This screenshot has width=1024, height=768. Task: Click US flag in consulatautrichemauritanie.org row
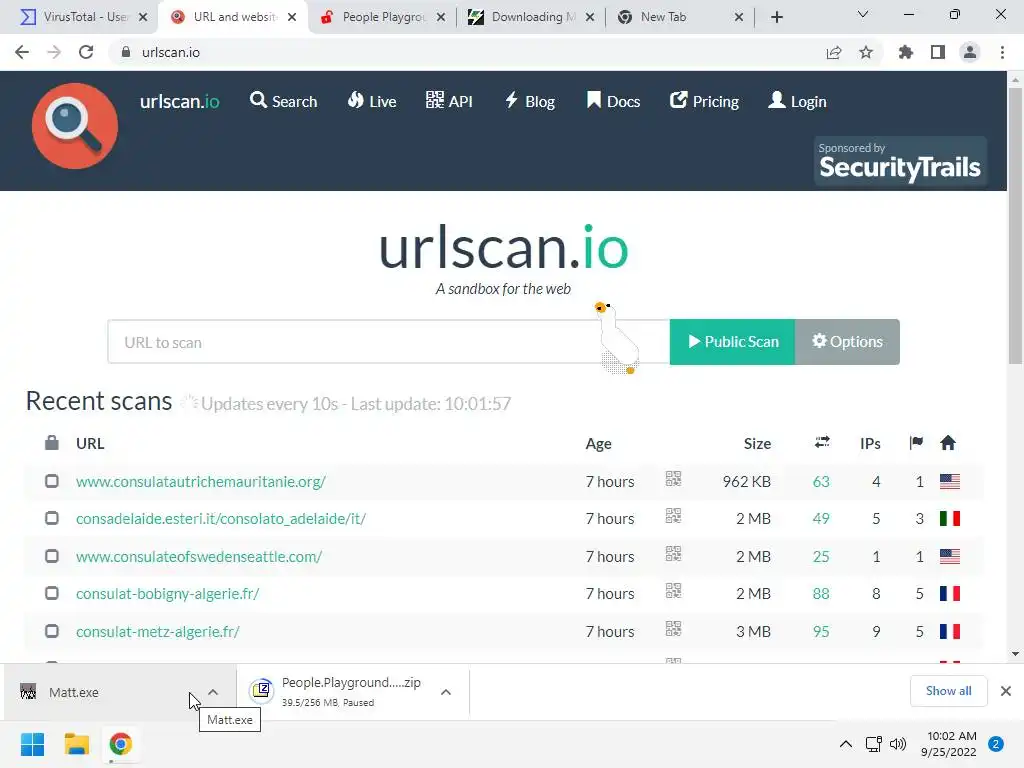pyautogui.click(x=950, y=481)
